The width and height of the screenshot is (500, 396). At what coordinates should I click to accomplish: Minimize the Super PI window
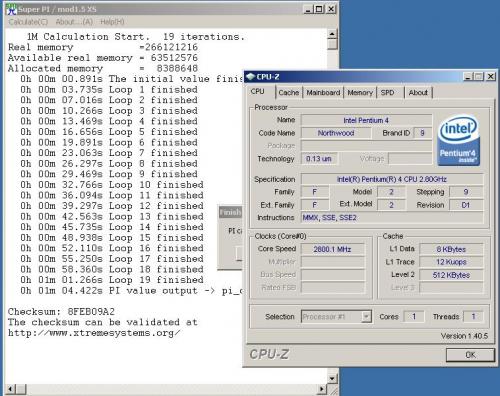(x=308, y=9)
